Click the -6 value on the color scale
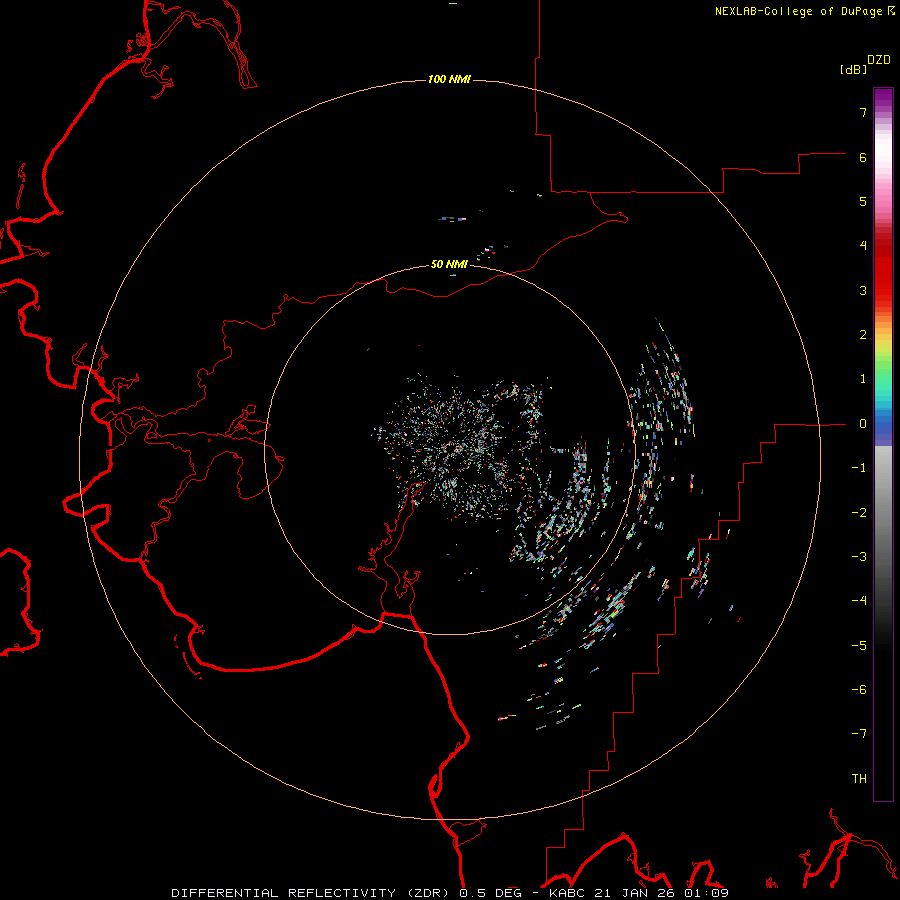Viewport: 900px width, 900px height. point(859,690)
